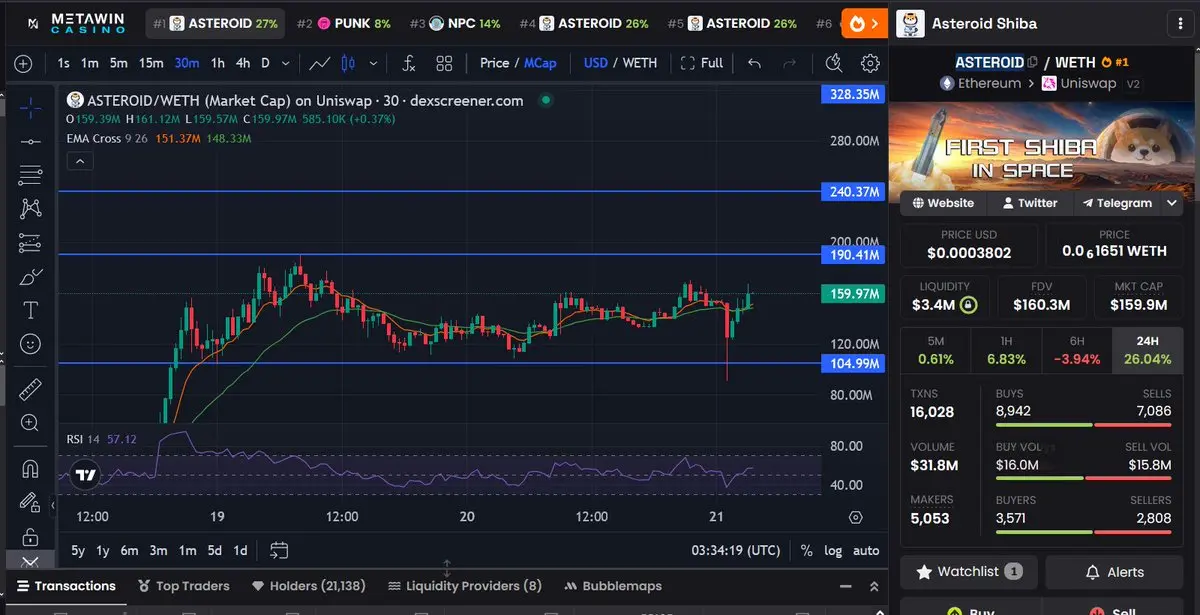Activate the zoom in tool
This screenshot has height=615, width=1200.
click(x=30, y=423)
